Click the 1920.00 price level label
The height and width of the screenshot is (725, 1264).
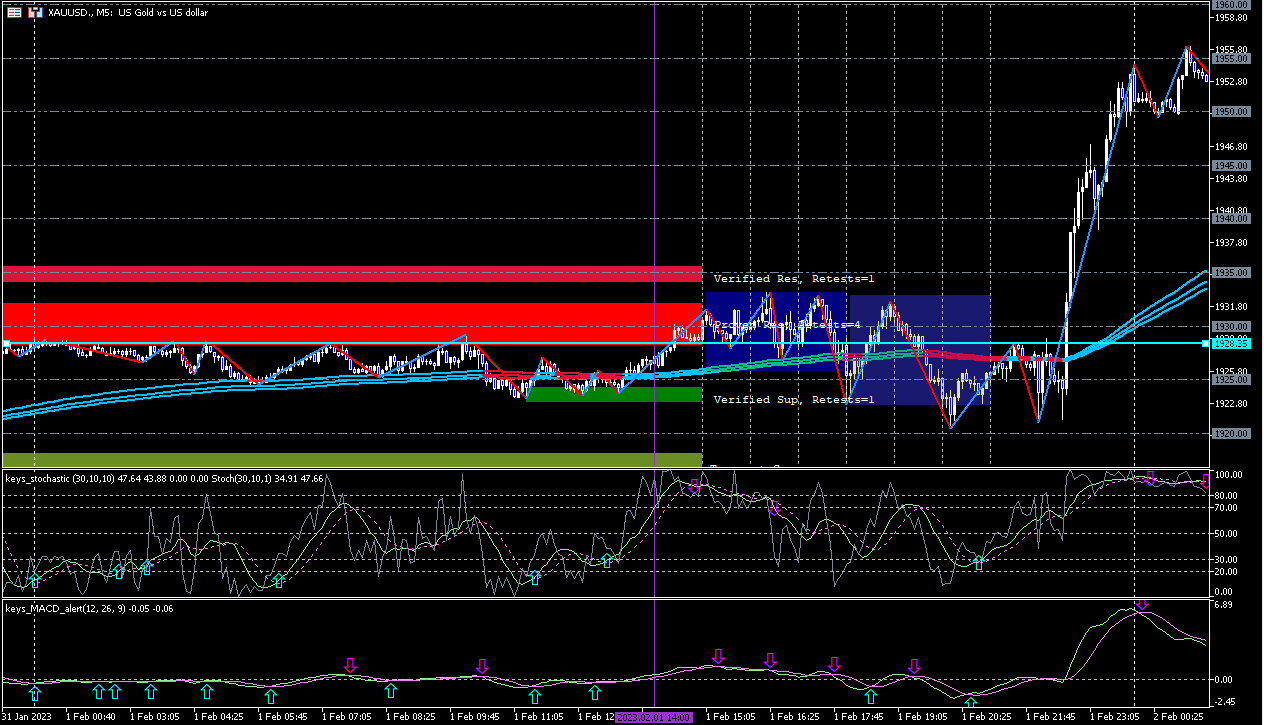(x=1230, y=433)
